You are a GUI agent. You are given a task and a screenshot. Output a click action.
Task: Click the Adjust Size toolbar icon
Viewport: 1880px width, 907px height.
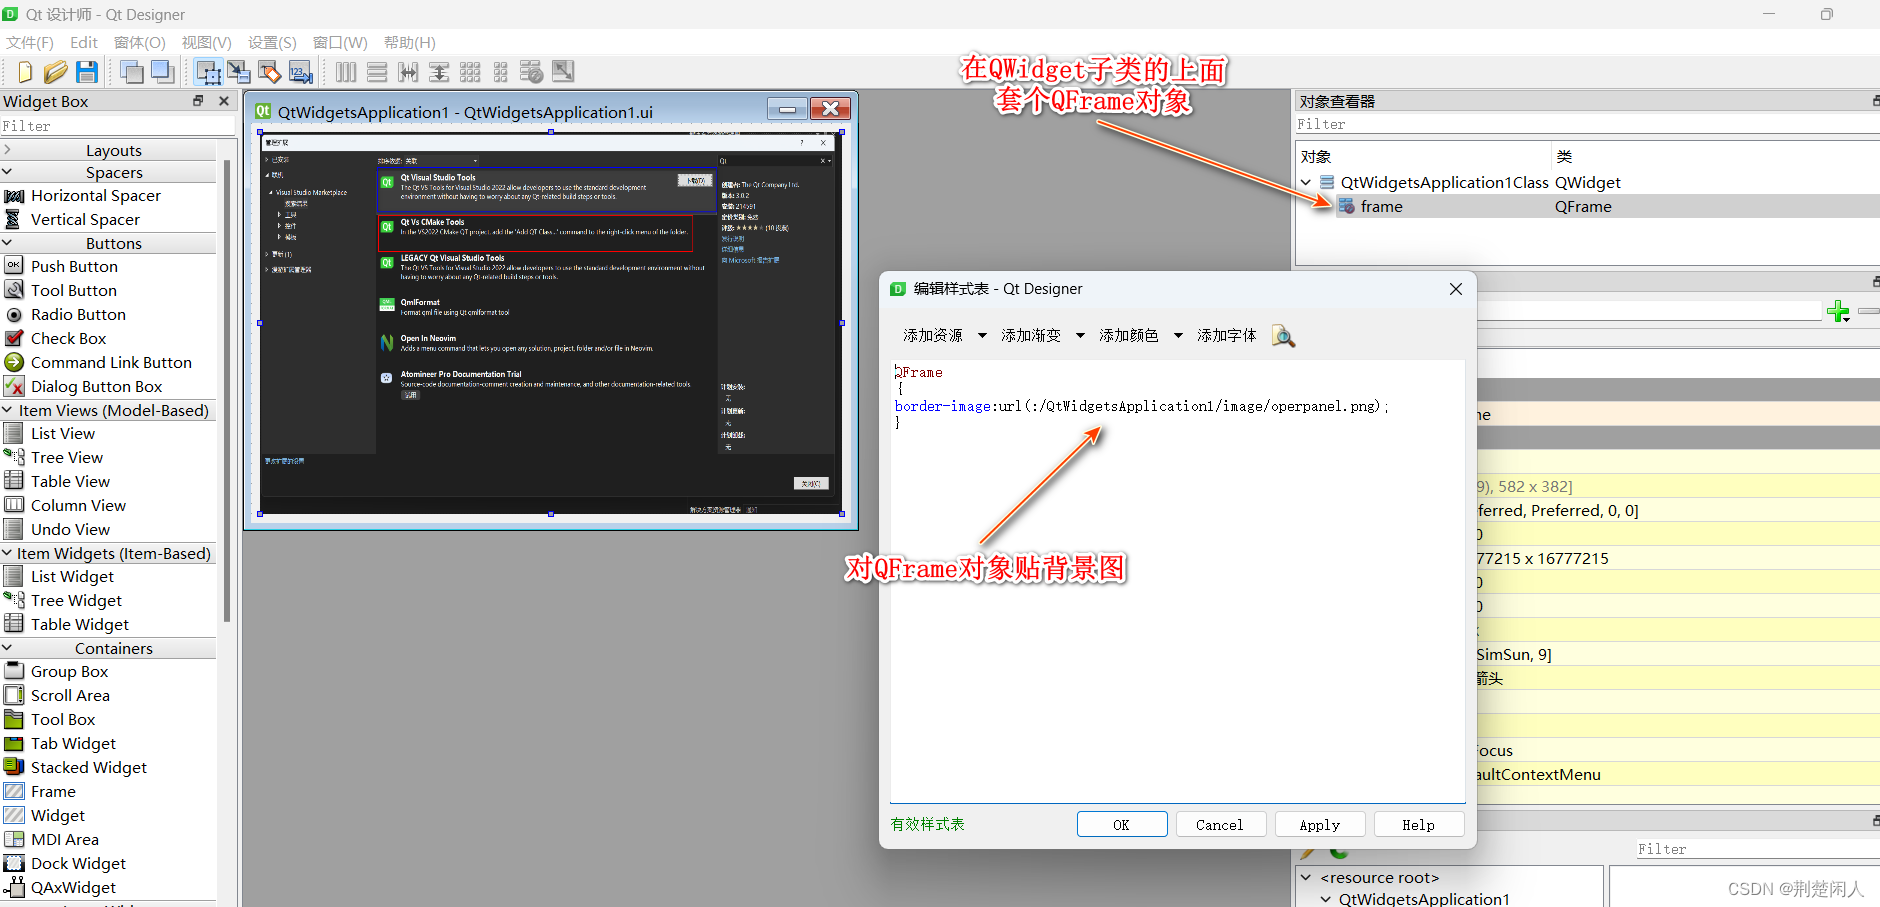click(x=563, y=72)
